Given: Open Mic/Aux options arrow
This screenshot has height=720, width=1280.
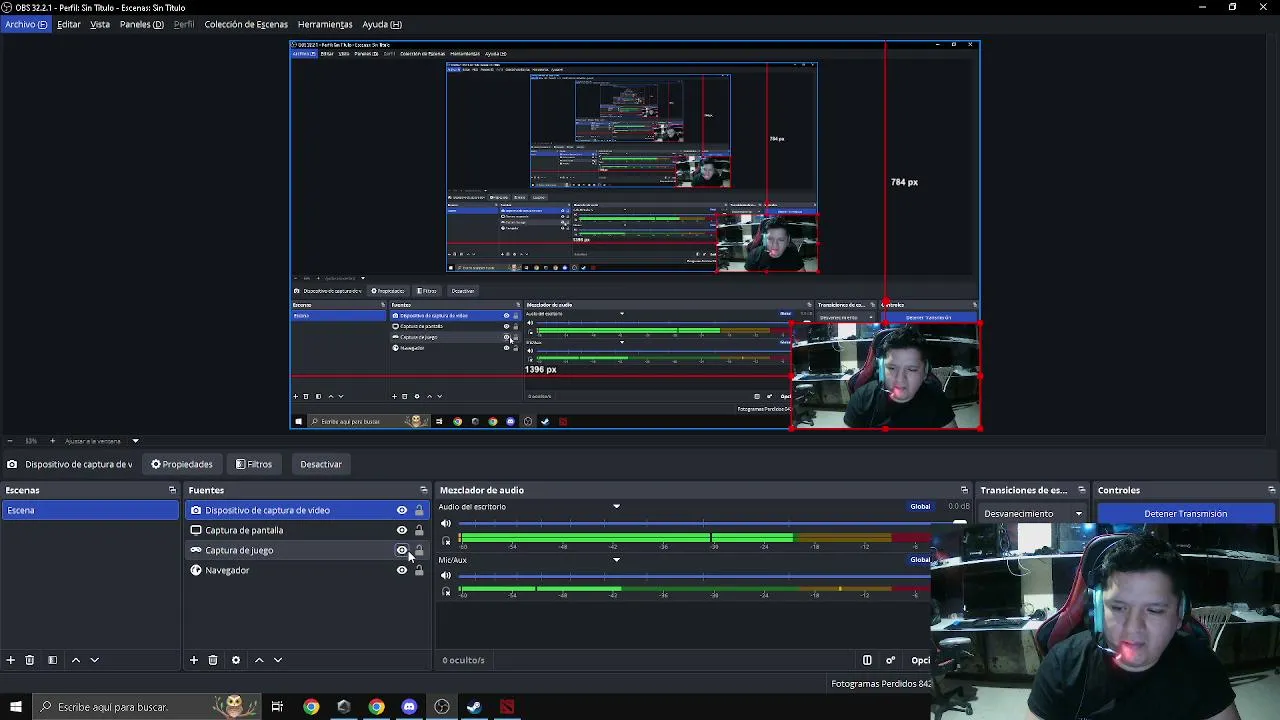Looking at the screenshot, I should point(616,560).
